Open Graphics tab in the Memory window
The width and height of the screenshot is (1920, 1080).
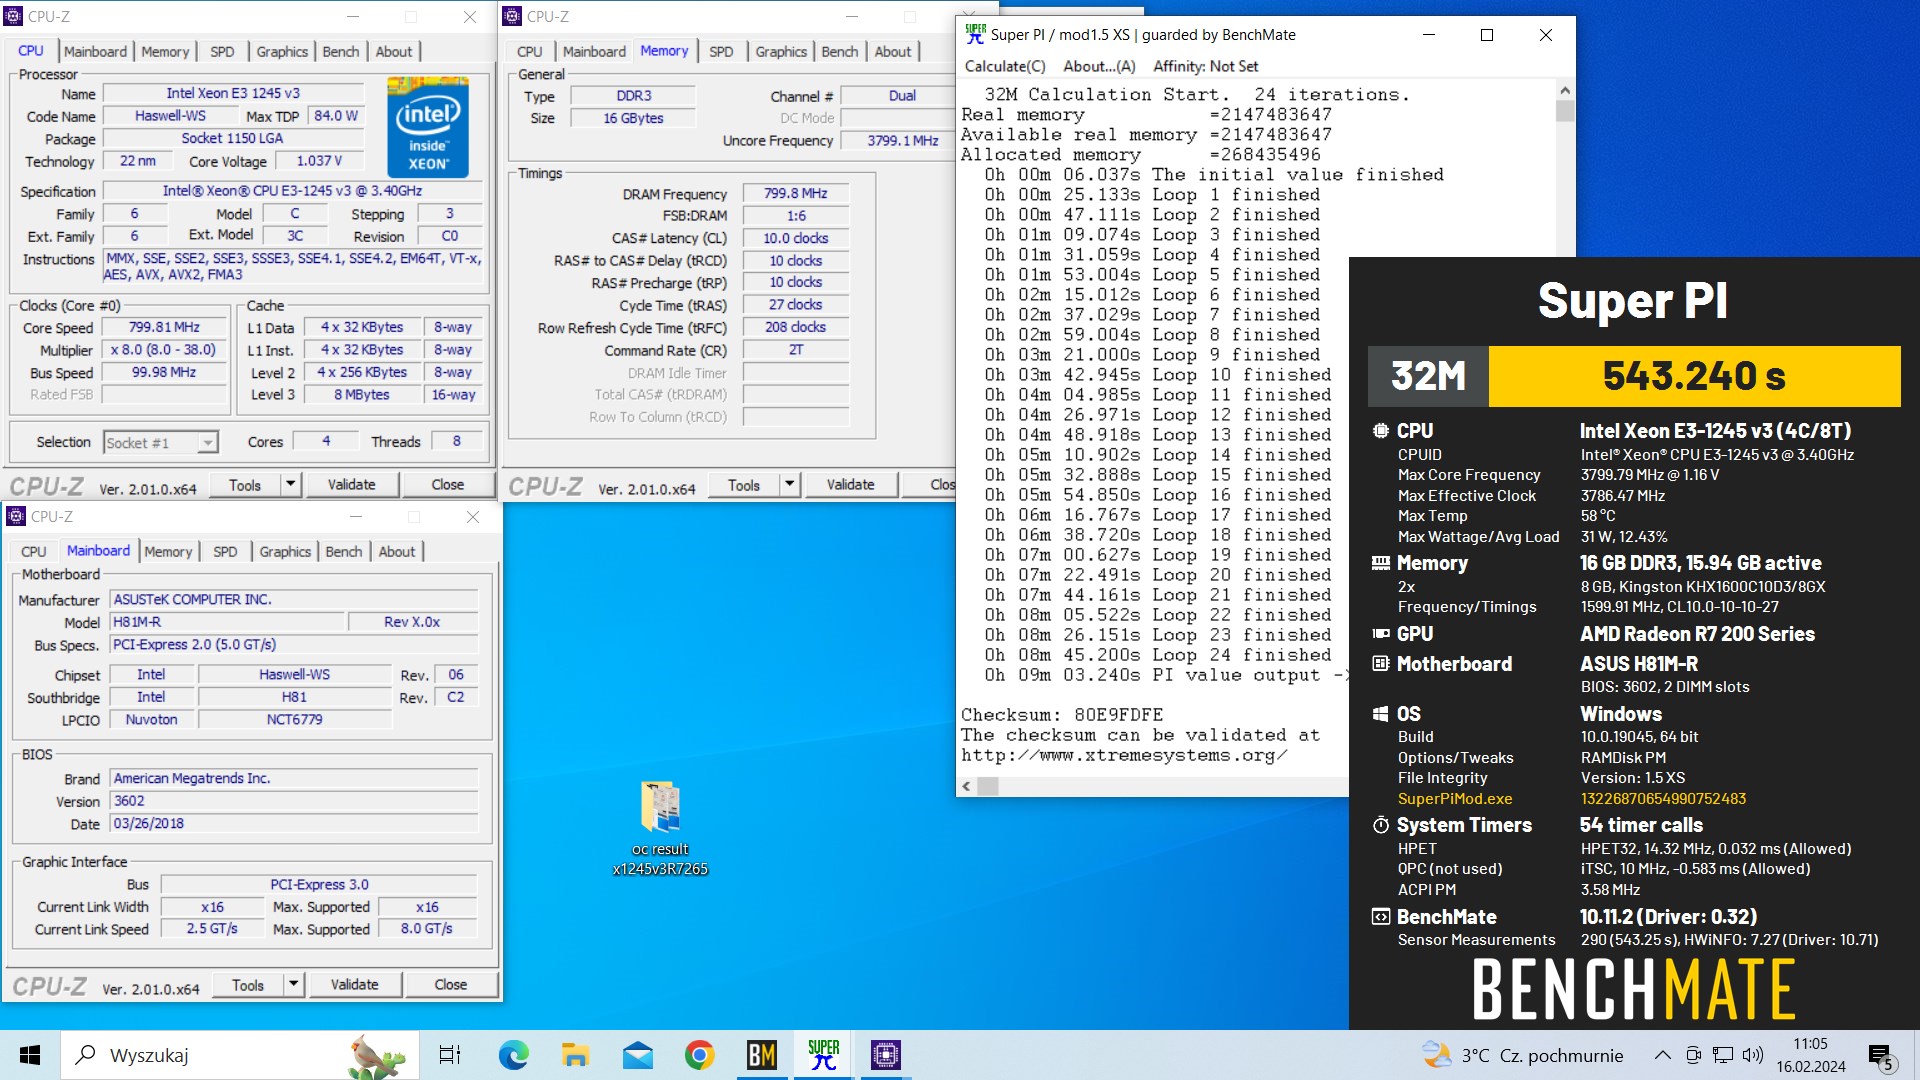pos(781,51)
